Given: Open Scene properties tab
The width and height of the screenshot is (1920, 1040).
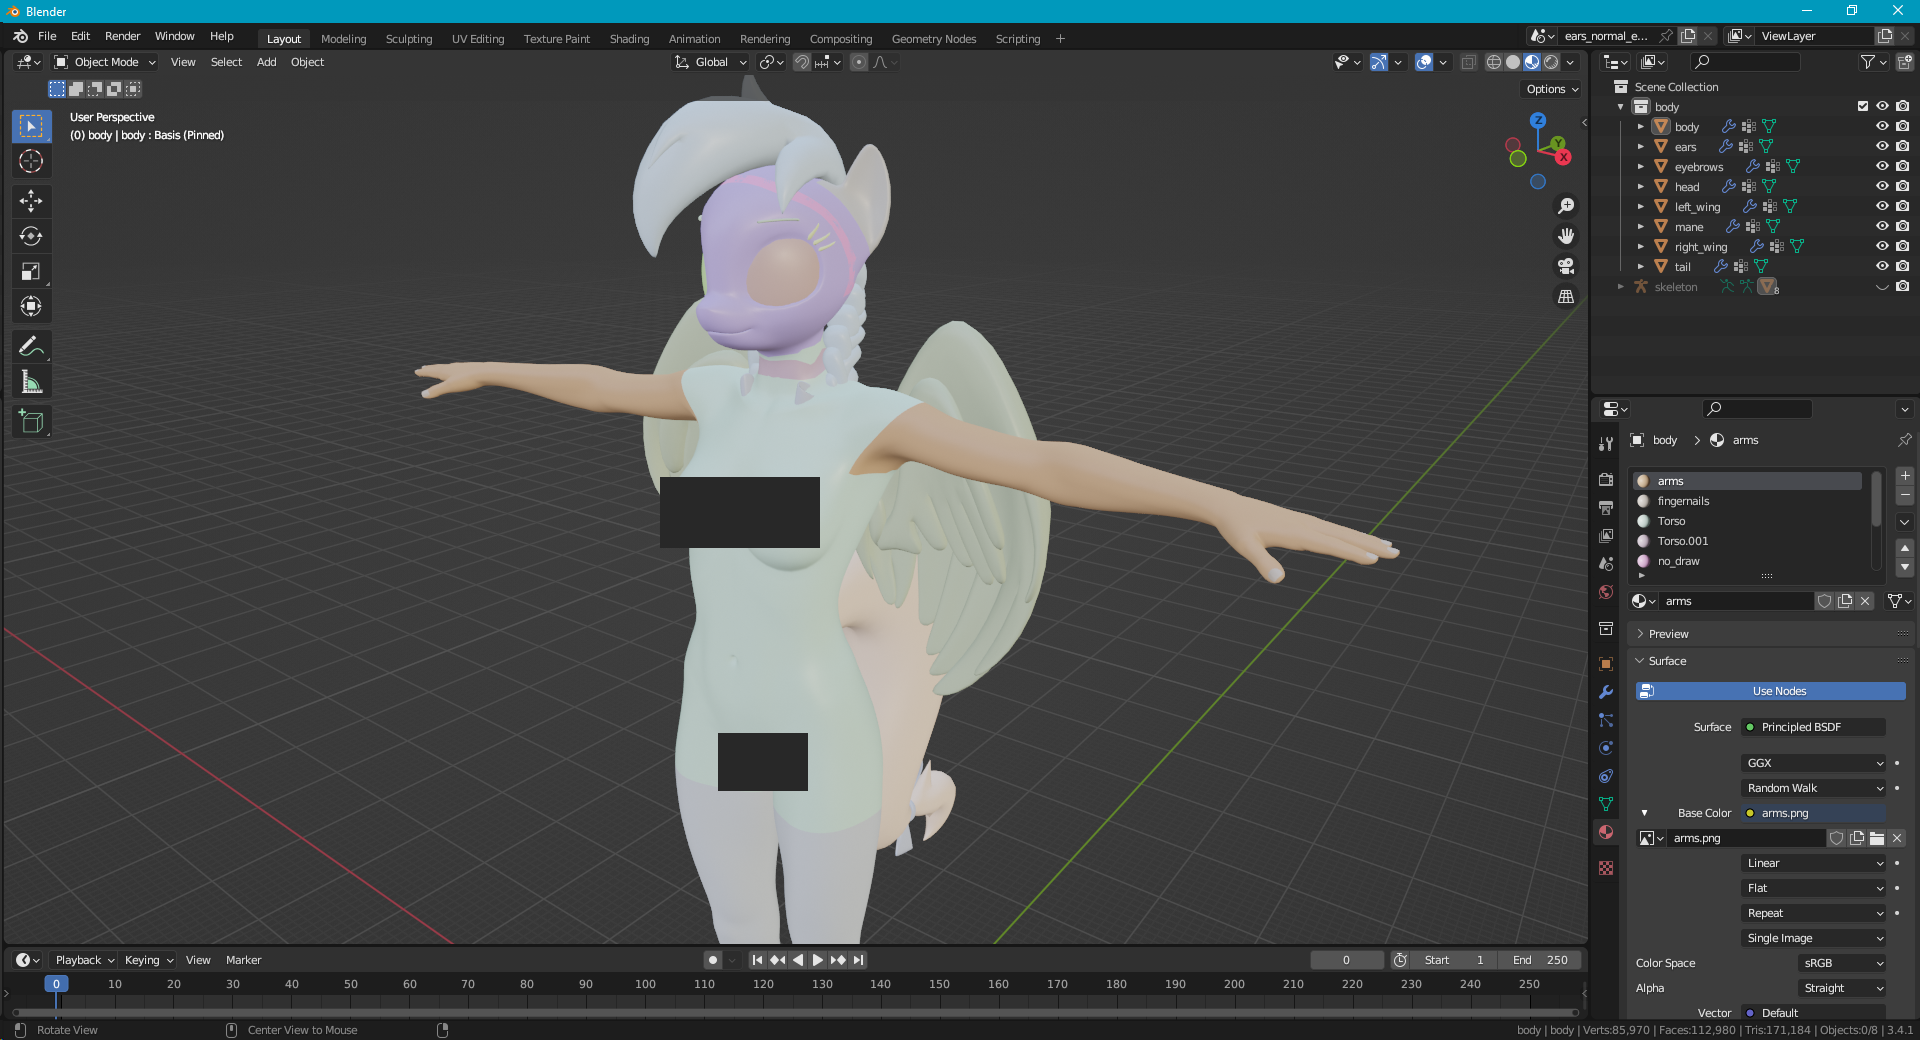Looking at the screenshot, I should (x=1606, y=563).
